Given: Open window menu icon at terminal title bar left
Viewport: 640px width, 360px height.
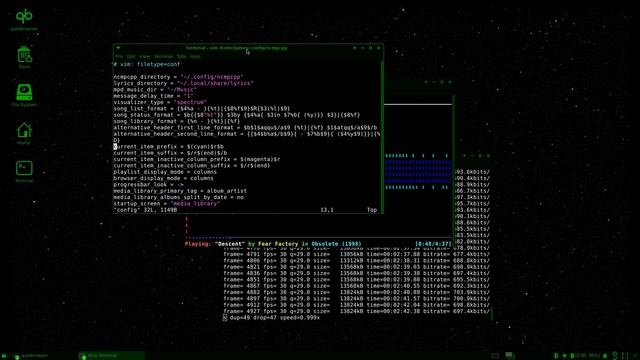Looking at the screenshot, I should (118, 48).
